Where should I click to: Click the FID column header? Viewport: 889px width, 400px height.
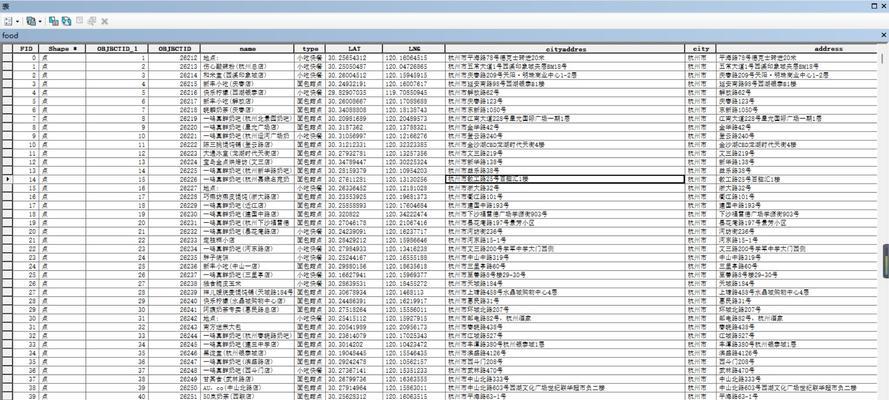click(x=26, y=49)
